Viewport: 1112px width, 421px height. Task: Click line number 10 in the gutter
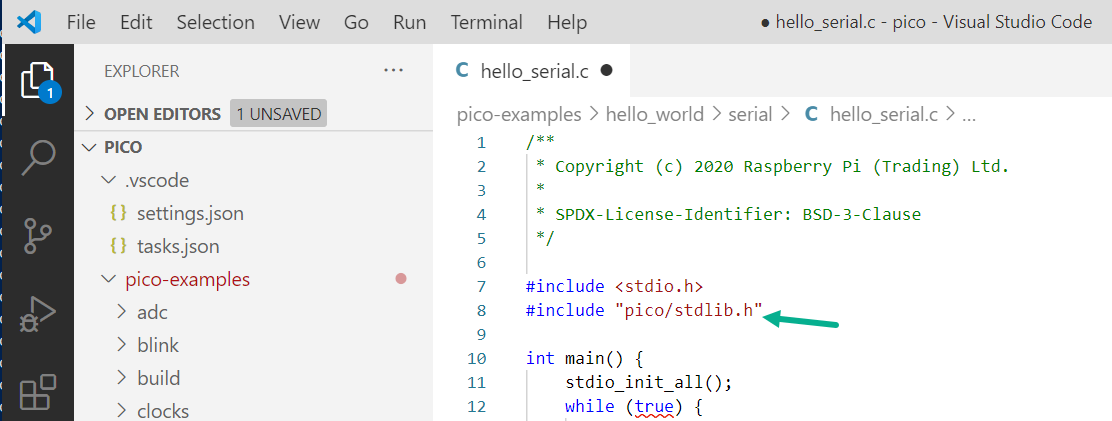(x=477, y=358)
